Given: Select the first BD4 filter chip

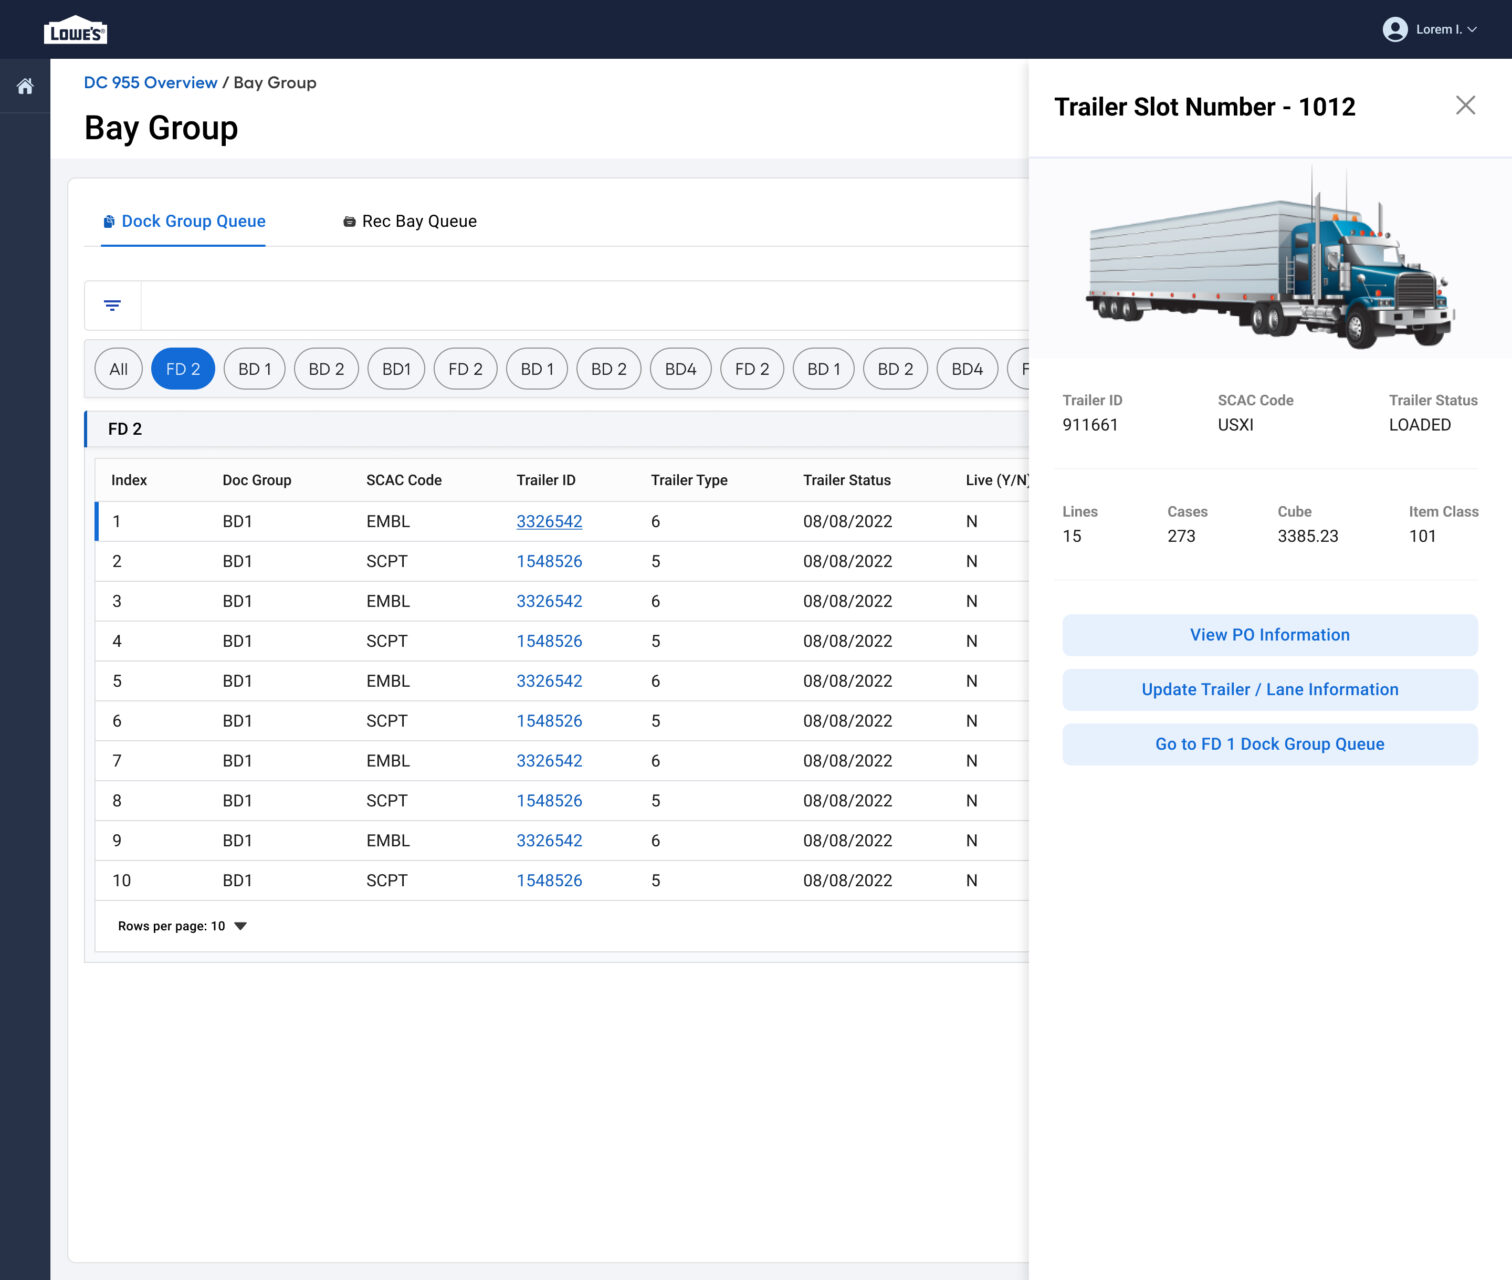Looking at the screenshot, I should [680, 369].
